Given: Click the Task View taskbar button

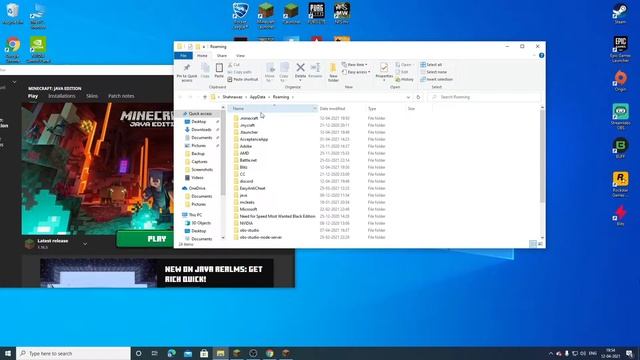Looking at the screenshot, I should (155, 353).
